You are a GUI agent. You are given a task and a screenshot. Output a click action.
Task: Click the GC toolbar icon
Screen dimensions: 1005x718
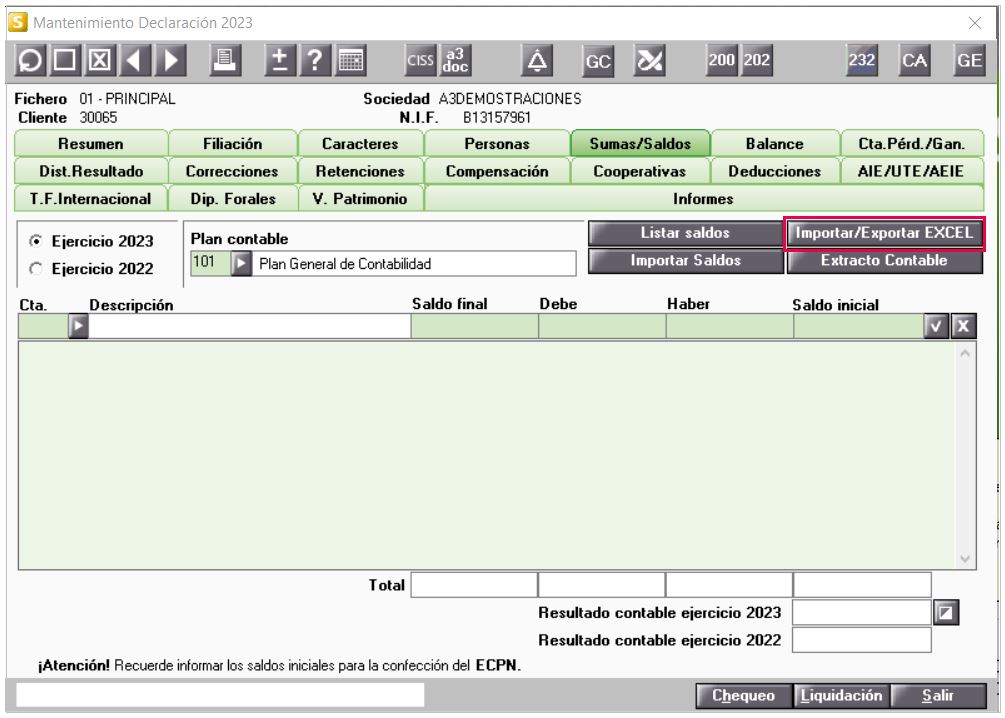(x=597, y=61)
